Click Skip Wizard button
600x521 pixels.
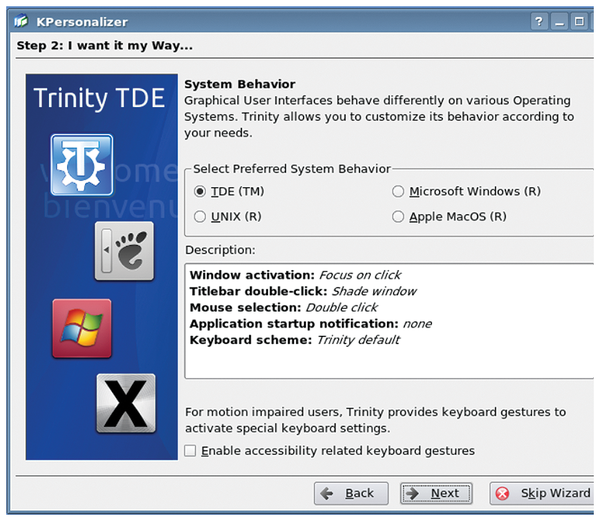[543, 493]
